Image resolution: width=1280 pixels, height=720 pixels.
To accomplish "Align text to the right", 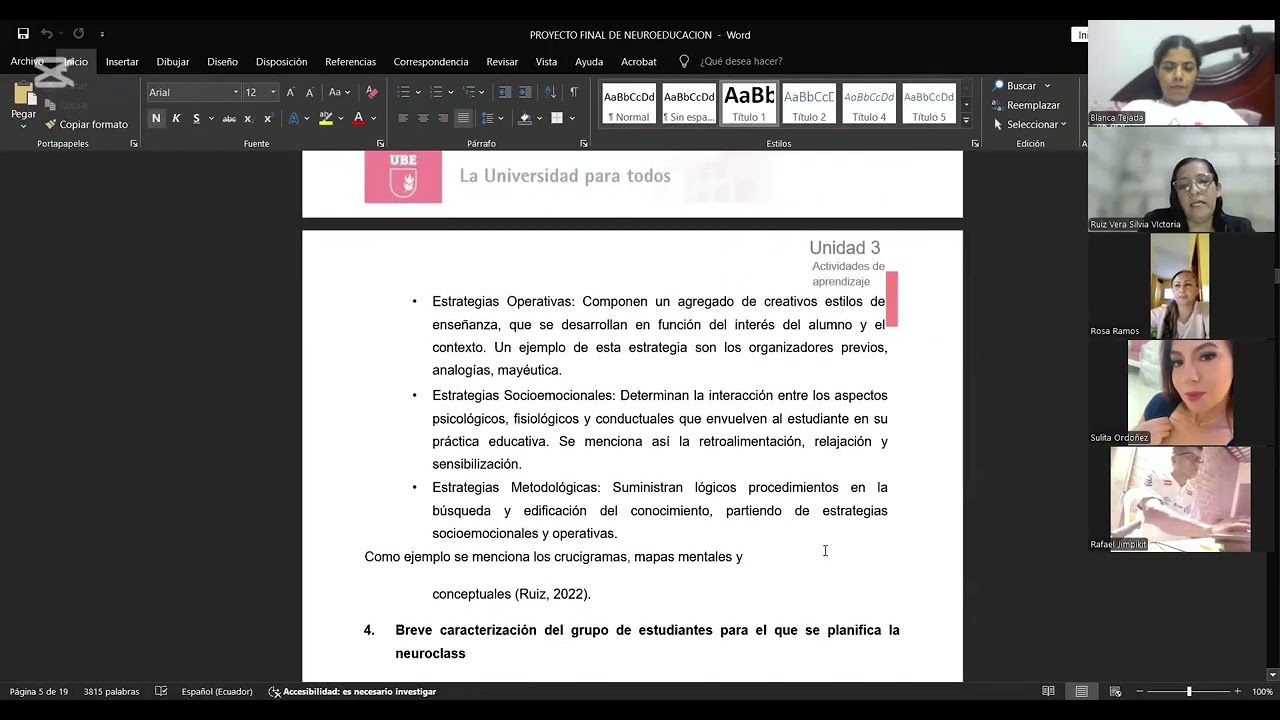I will tap(443, 118).
